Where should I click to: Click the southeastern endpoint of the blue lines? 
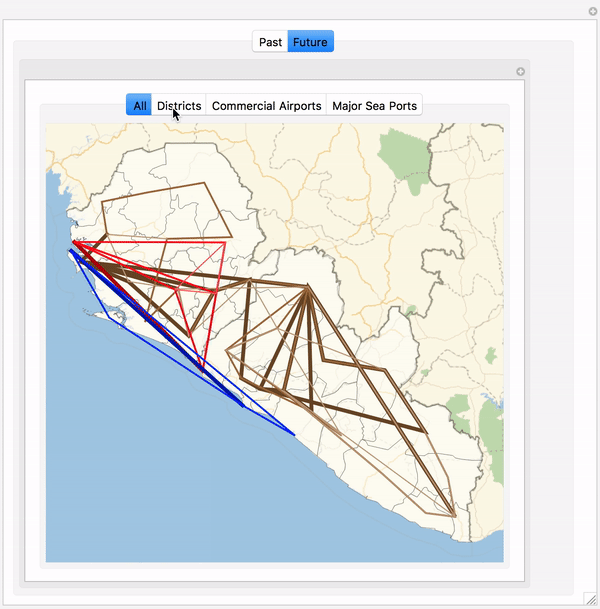(x=293, y=434)
